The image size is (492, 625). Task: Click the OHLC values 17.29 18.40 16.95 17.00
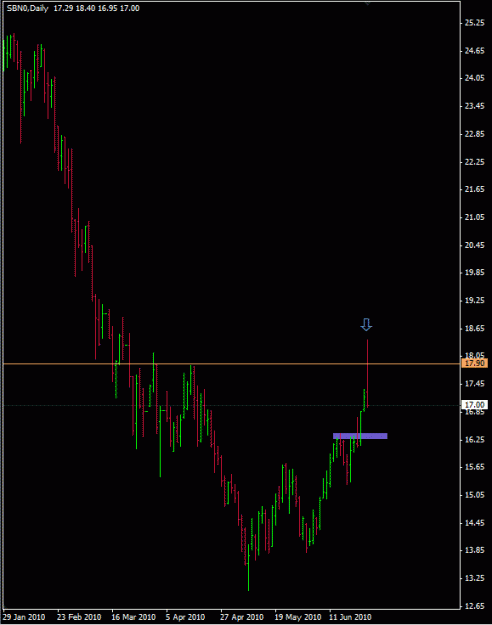pos(96,8)
